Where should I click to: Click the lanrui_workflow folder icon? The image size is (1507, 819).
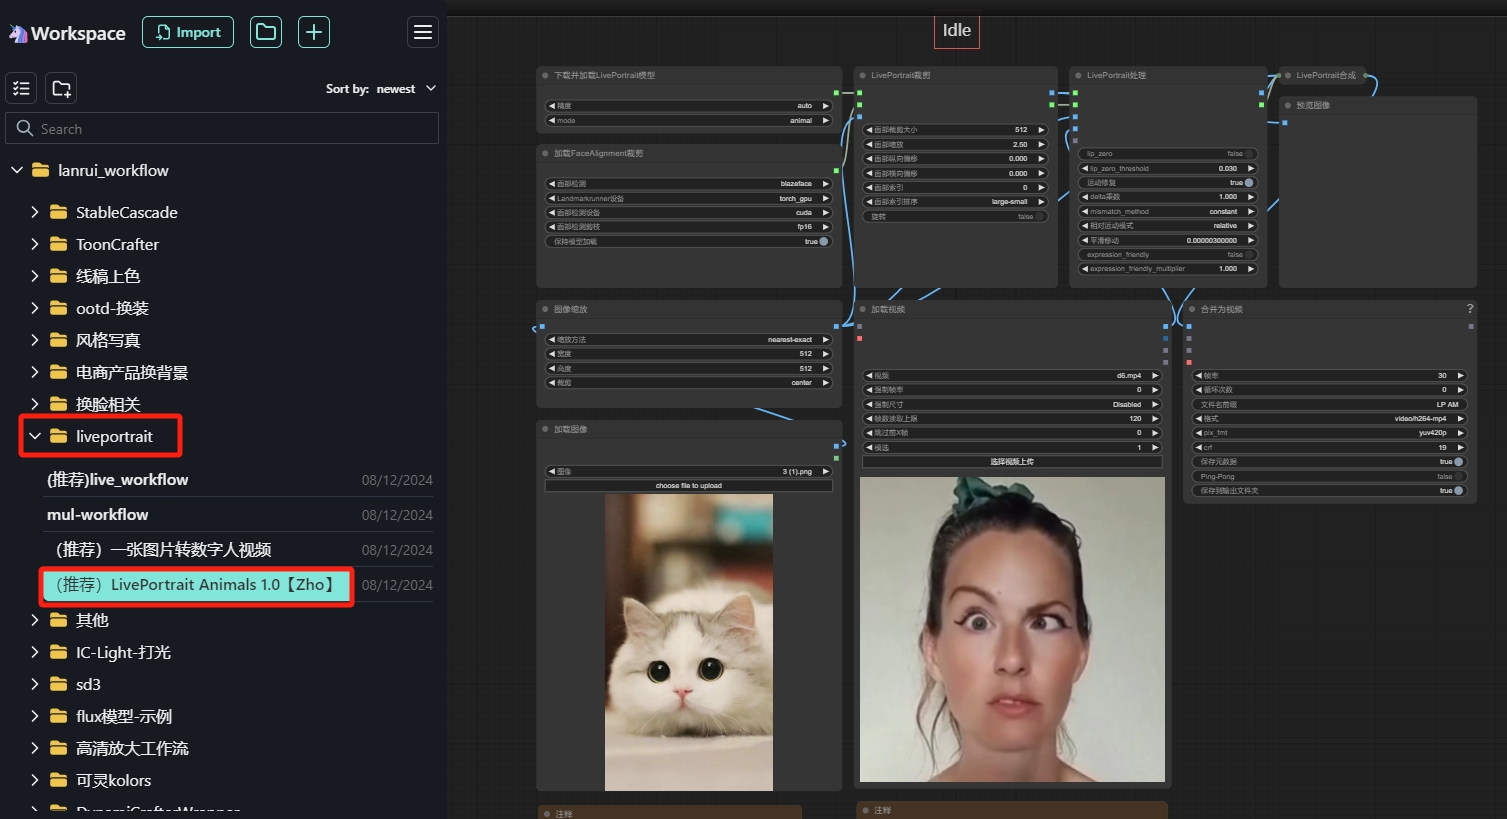(41, 170)
